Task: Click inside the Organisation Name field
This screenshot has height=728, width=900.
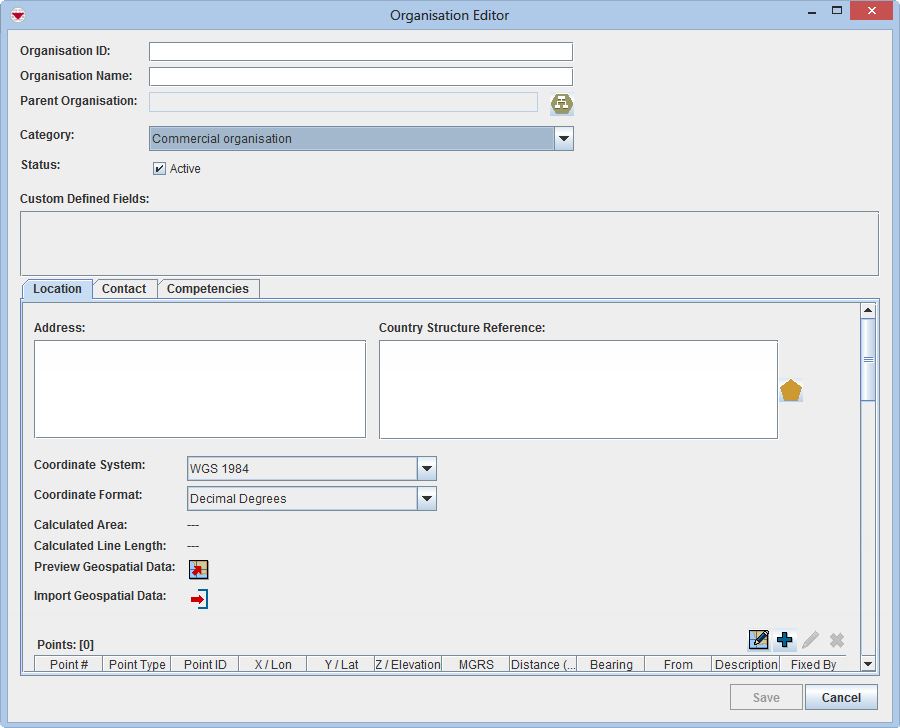Action: point(360,76)
